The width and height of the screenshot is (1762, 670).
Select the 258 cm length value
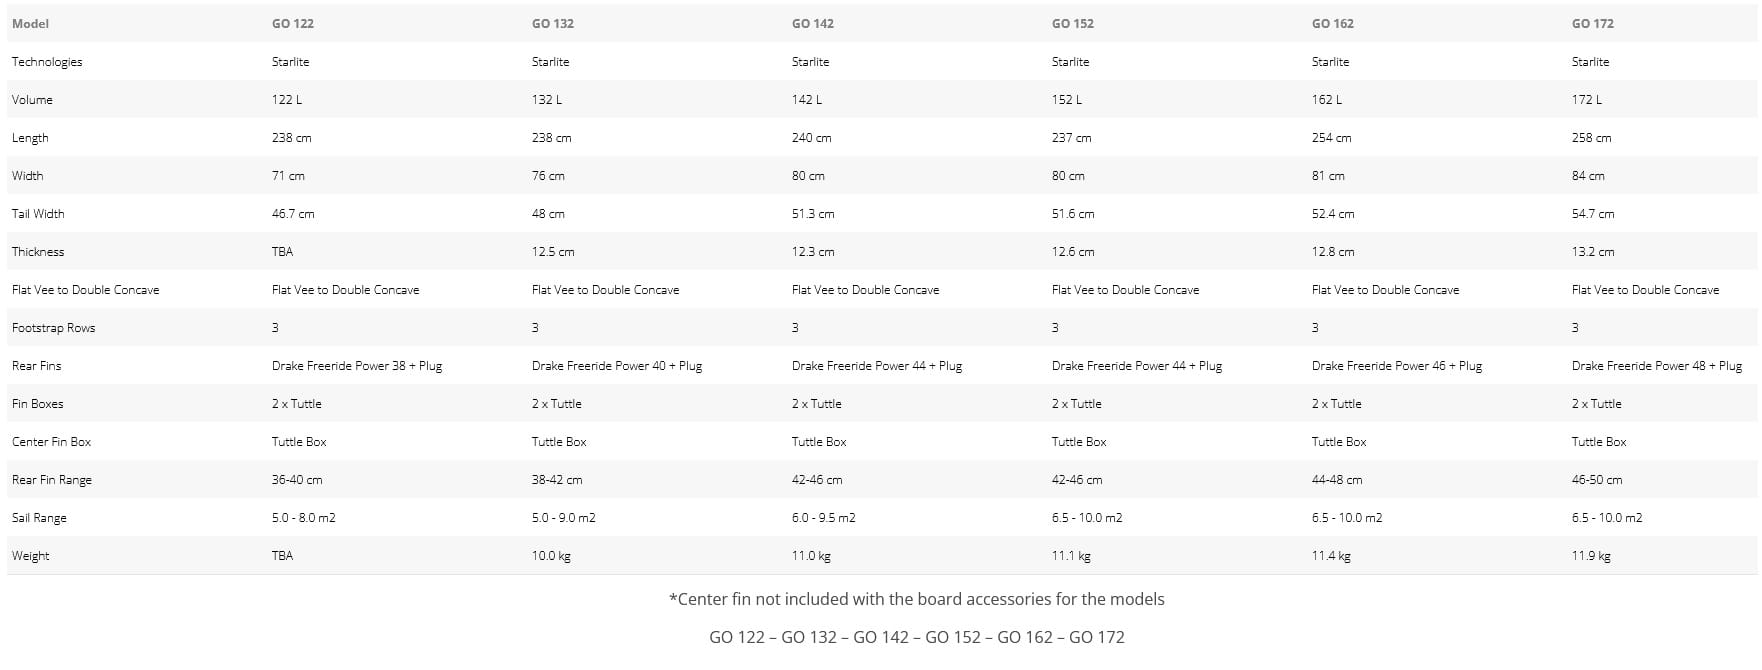point(1591,138)
